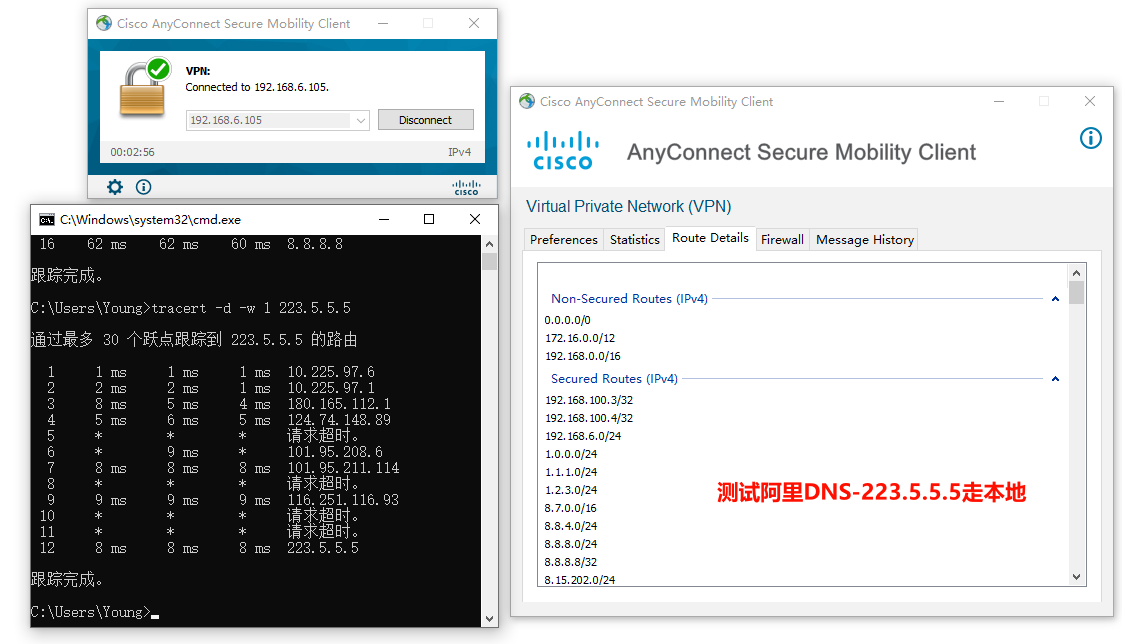Click the AnyConnect globe icon in the advanced window title

pos(527,101)
